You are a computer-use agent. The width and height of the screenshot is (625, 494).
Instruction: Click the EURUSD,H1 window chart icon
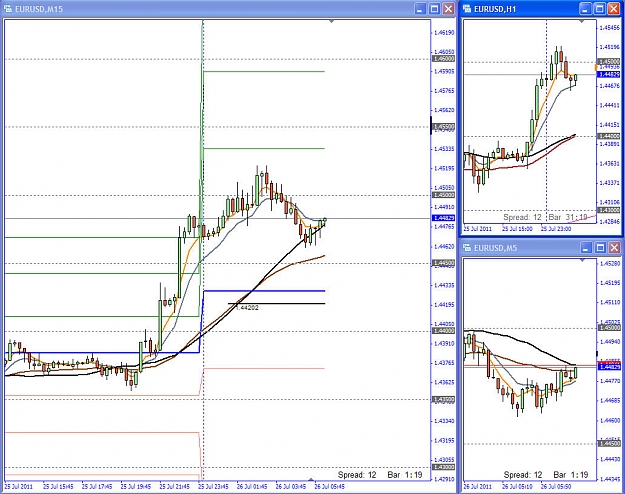click(467, 8)
